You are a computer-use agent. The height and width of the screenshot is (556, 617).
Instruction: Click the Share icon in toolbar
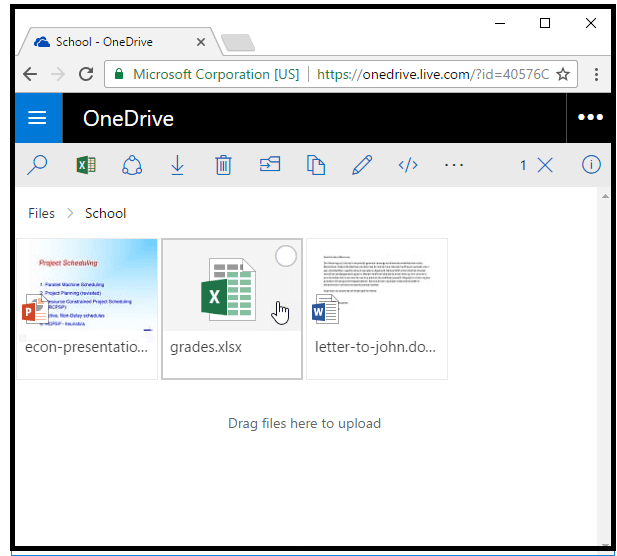point(132,165)
